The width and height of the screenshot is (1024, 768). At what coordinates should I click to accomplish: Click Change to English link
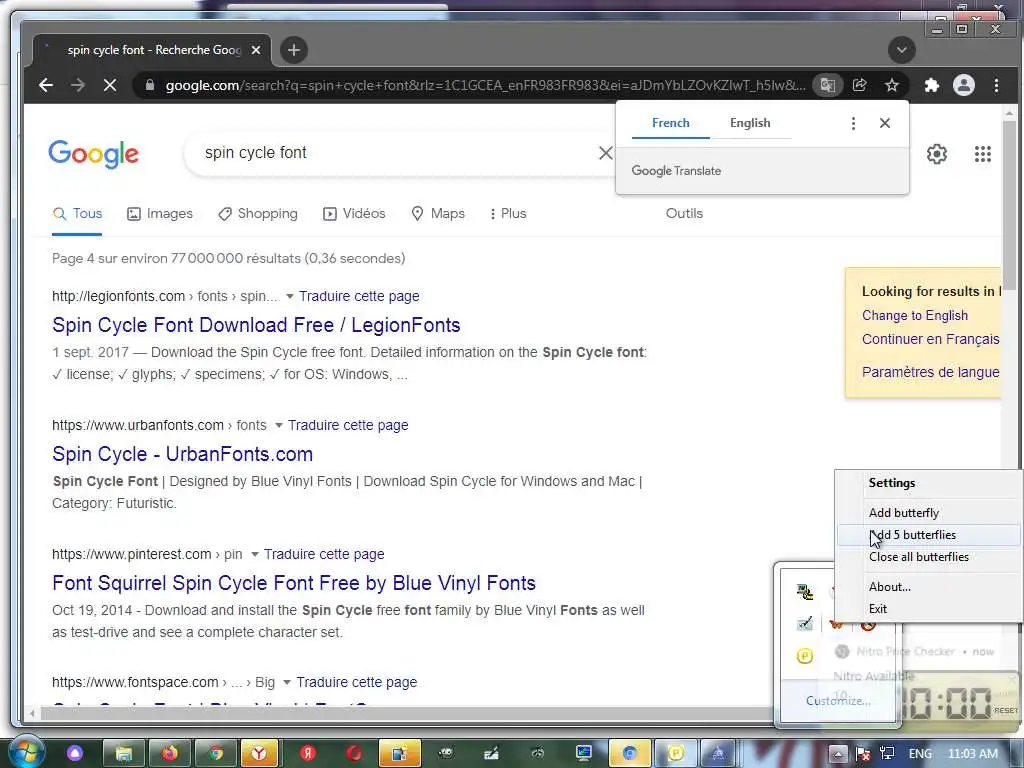(914, 315)
